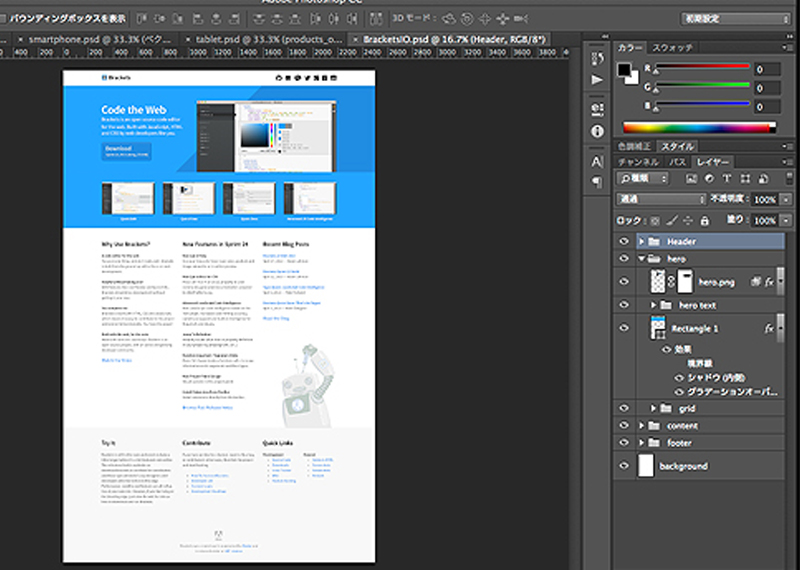Open the Color panel flyout menu
Viewport: 800px width, 570px height.
coord(786,47)
